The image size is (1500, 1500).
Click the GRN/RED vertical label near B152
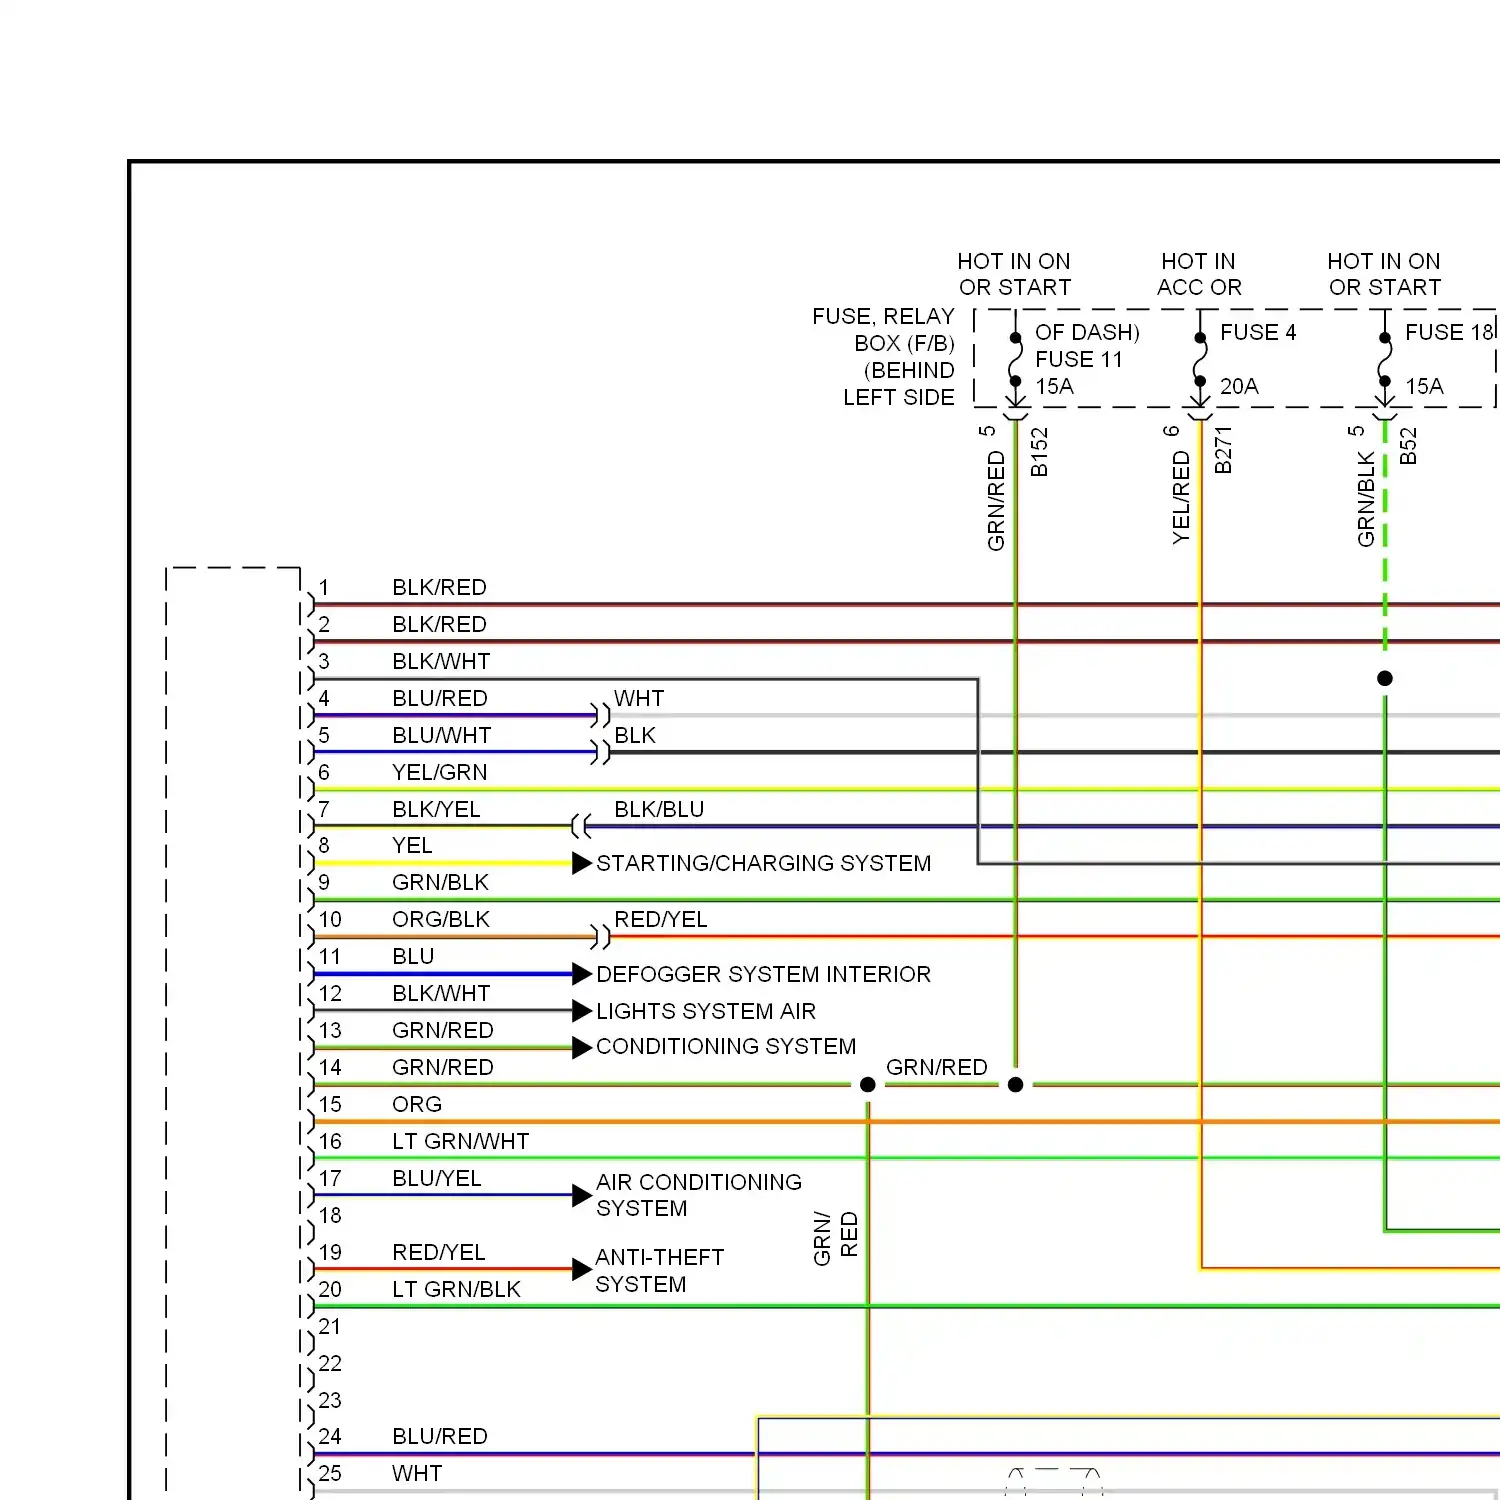point(996,500)
